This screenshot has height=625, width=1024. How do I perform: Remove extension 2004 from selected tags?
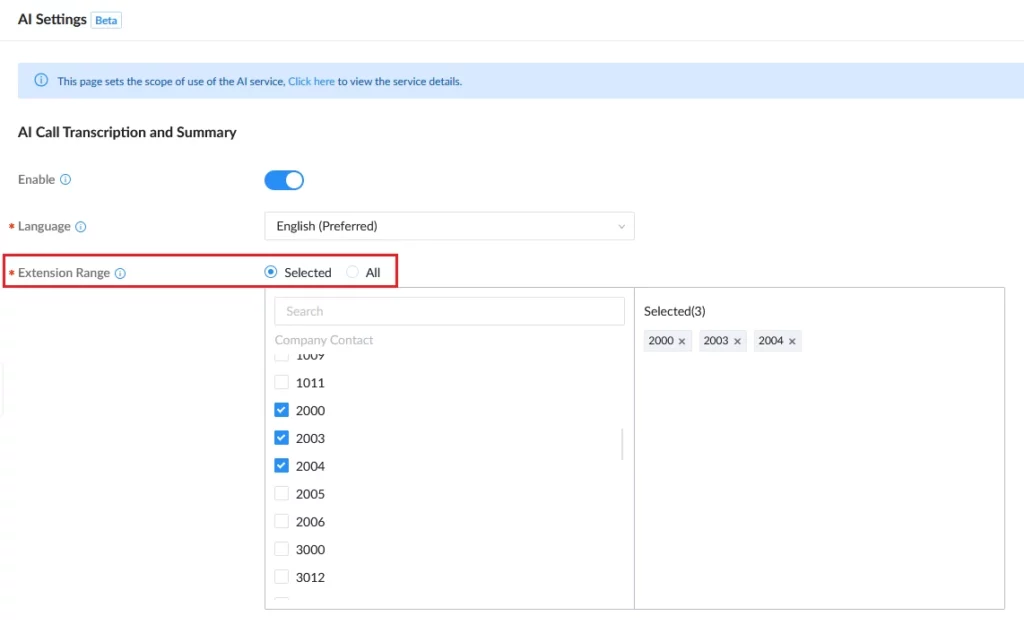792,341
